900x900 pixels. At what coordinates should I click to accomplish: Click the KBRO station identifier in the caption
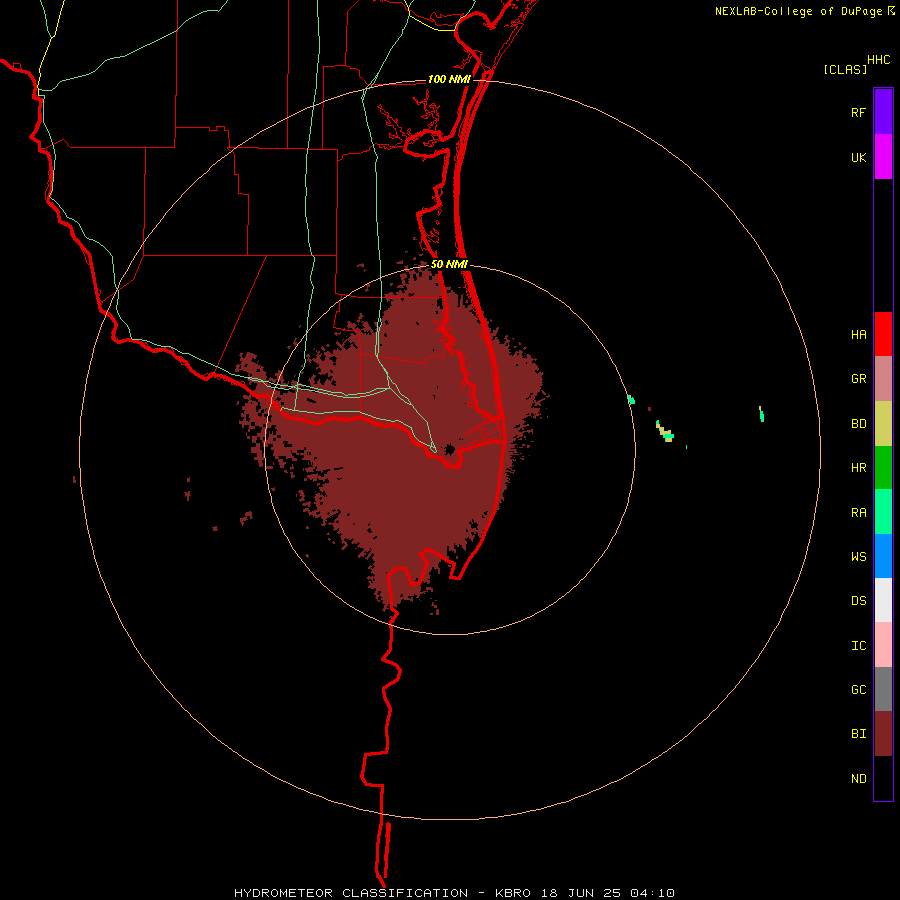(x=513, y=893)
